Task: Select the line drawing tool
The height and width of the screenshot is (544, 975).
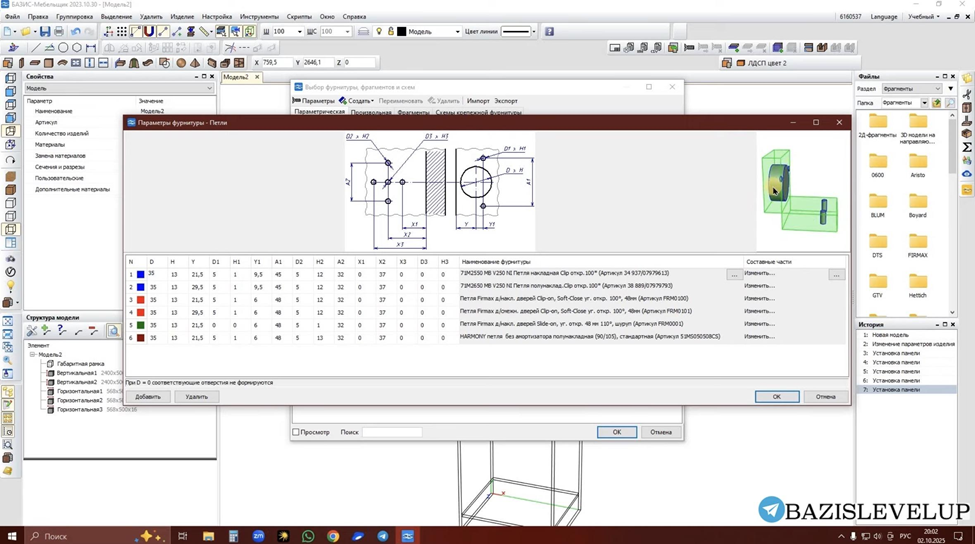Action: tap(35, 47)
